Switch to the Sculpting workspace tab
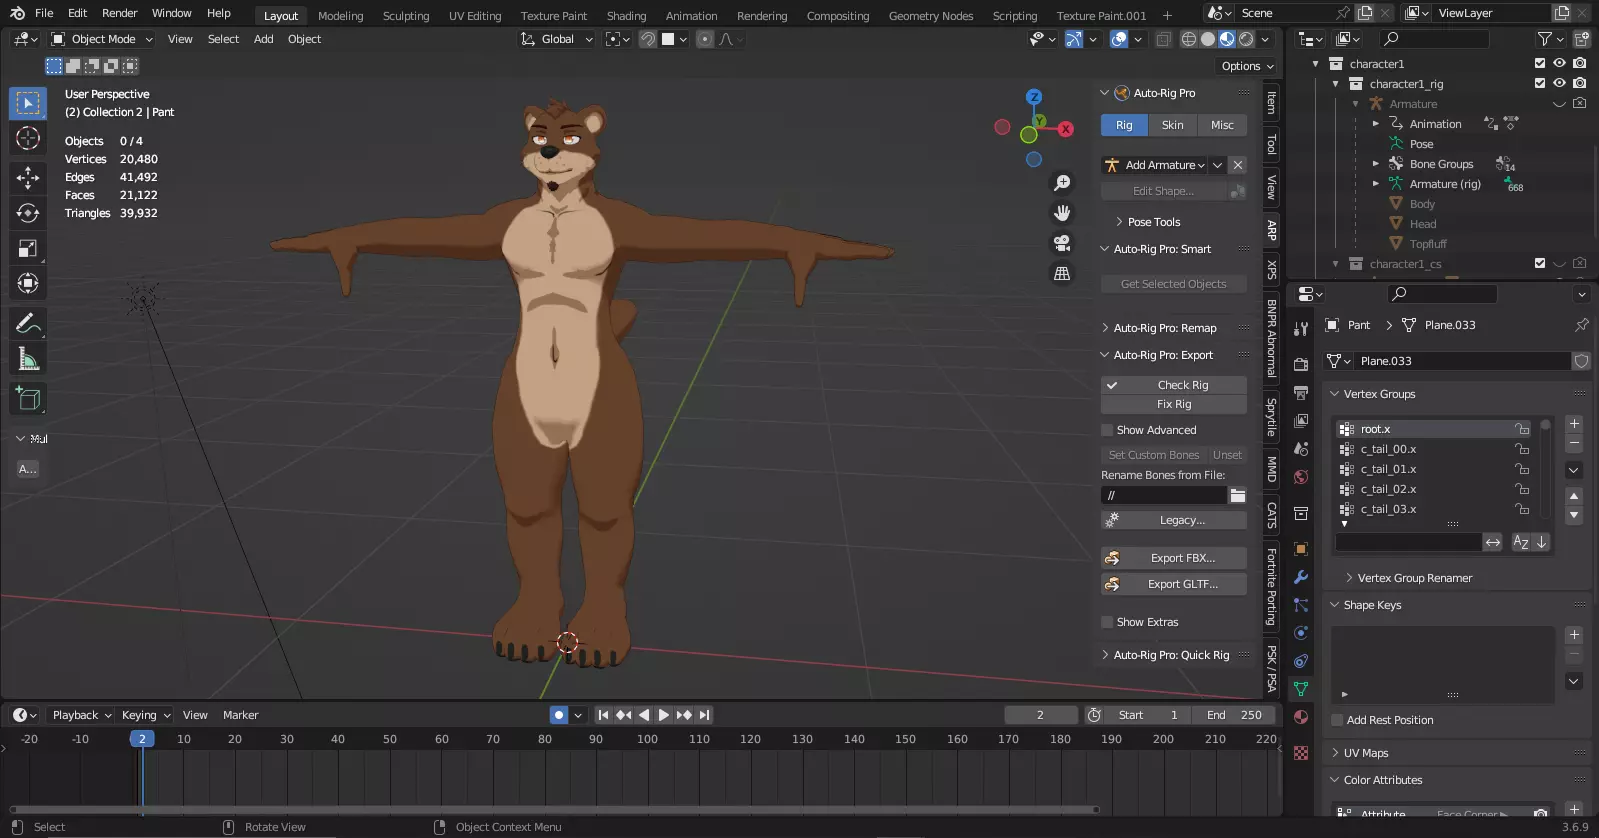Screen dimensions: 1599x838 pos(405,16)
